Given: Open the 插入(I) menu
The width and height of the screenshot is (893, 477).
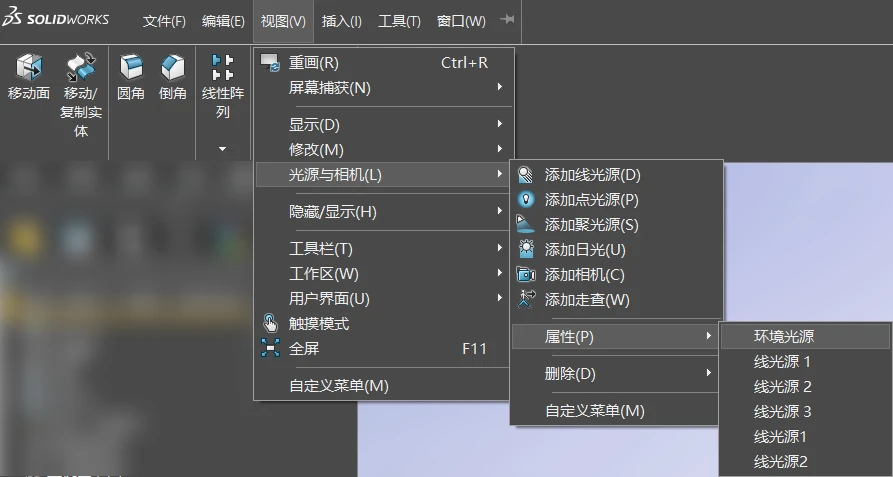Looking at the screenshot, I should point(342,21).
